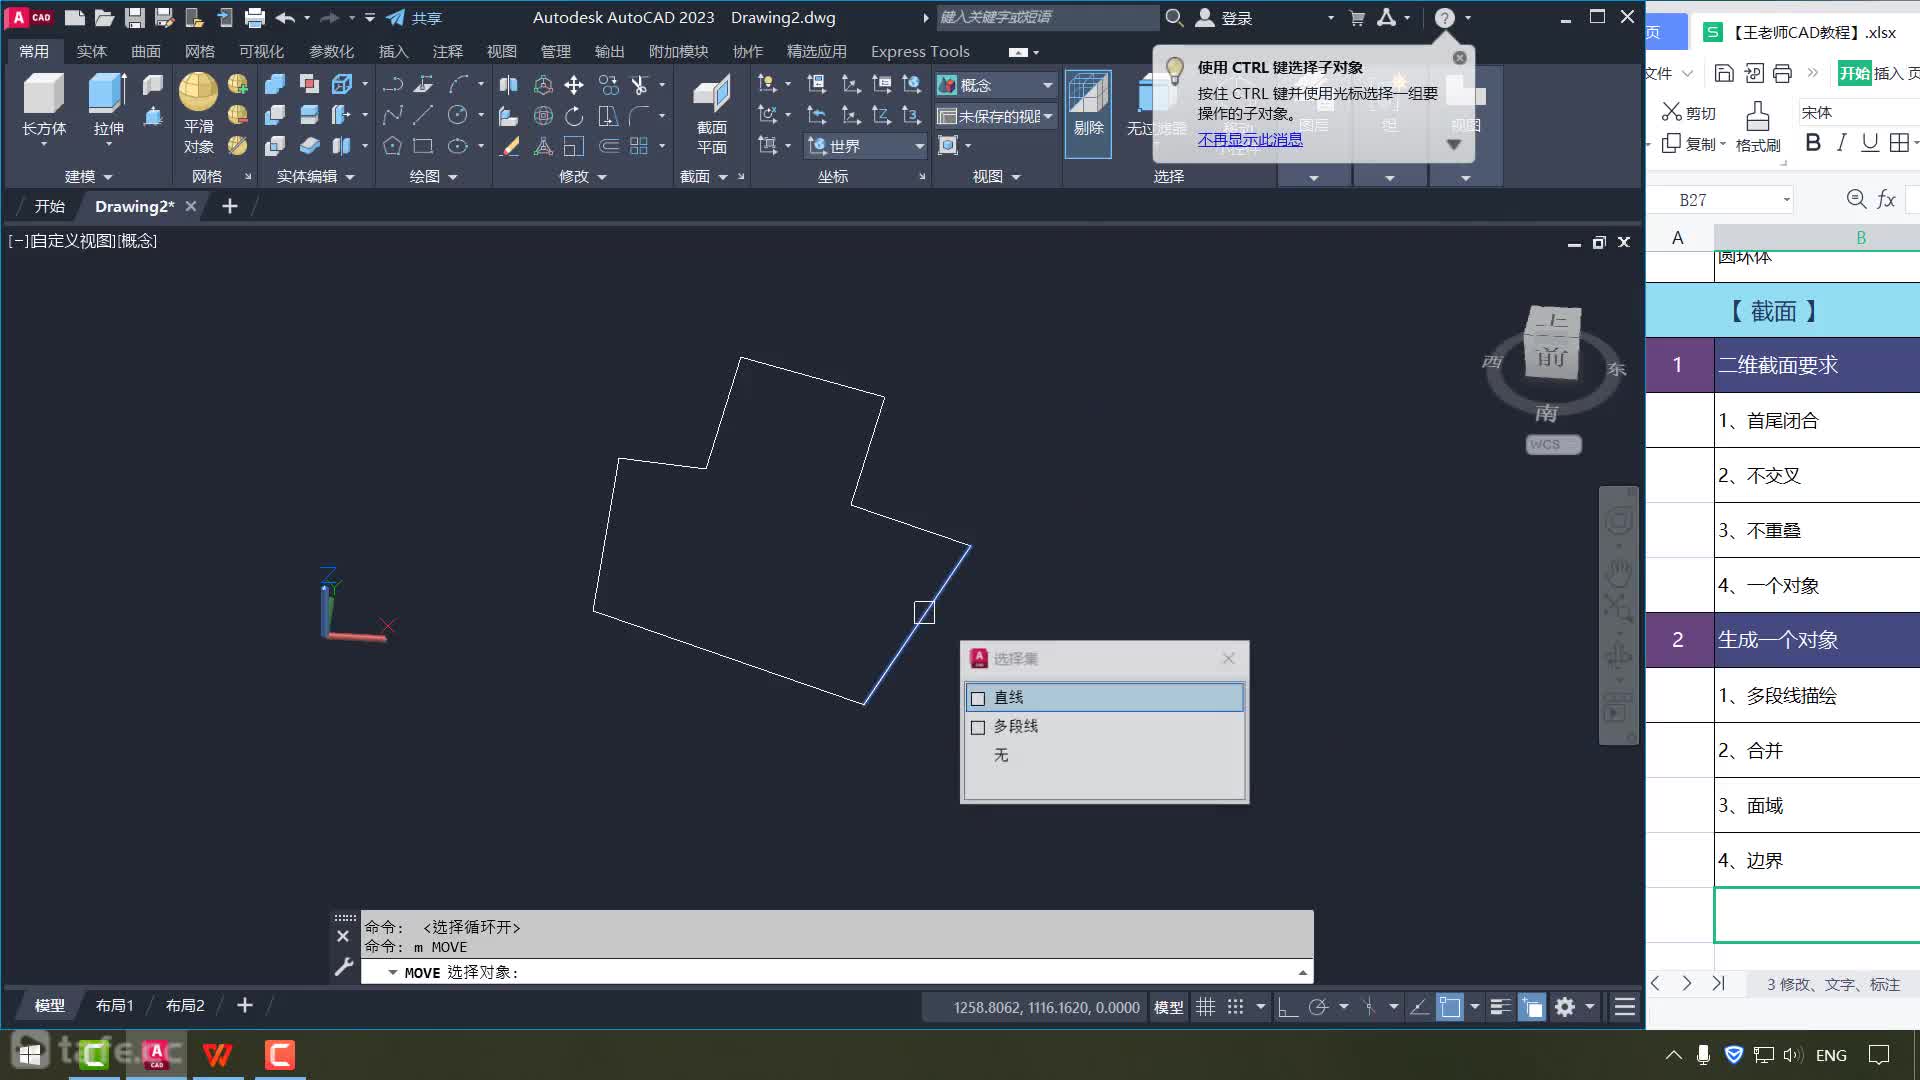Viewport: 1920px width, 1080px height.
Task: Toggle grid display in status bar
Action: (x=1206, y=1007)
